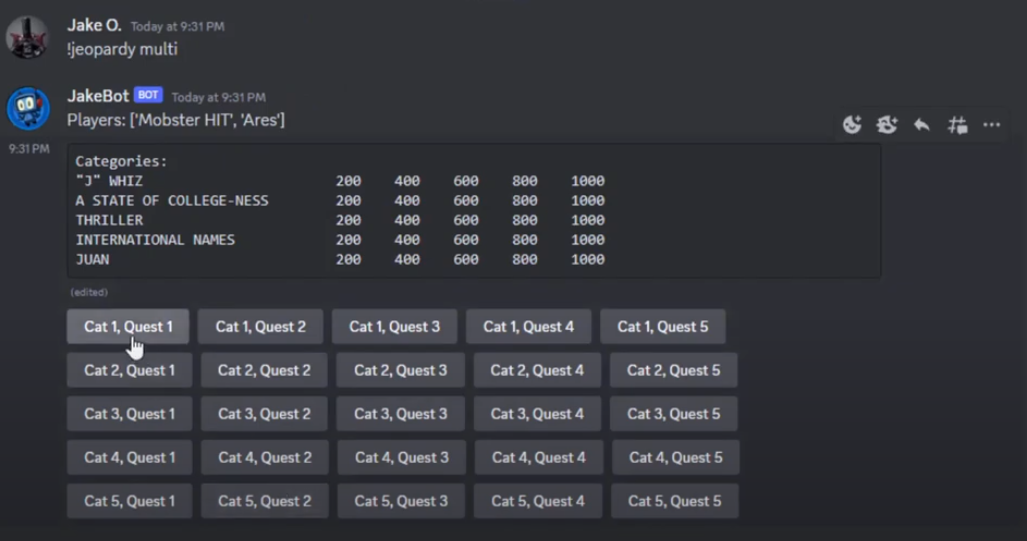
Task: Open the More options ellipsis menu
Action: tap(991, 125)
